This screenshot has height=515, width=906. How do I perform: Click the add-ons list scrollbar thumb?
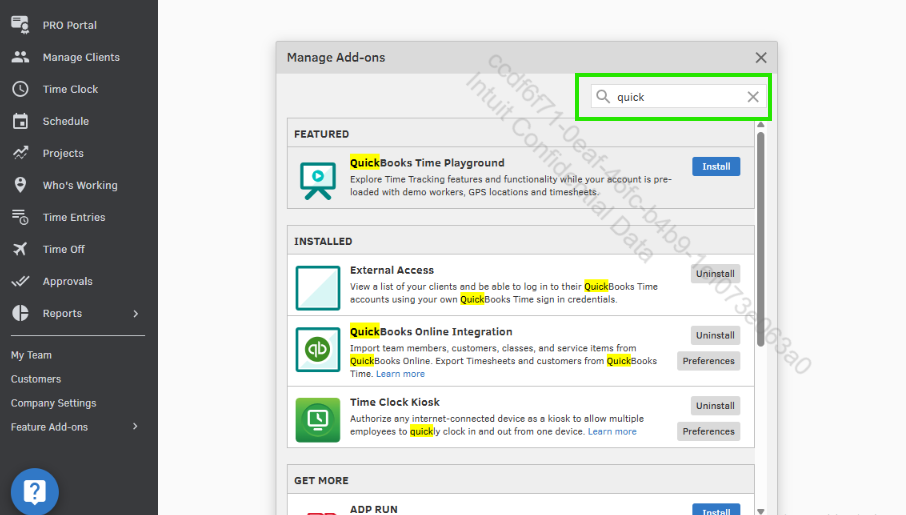pos(760,239)
